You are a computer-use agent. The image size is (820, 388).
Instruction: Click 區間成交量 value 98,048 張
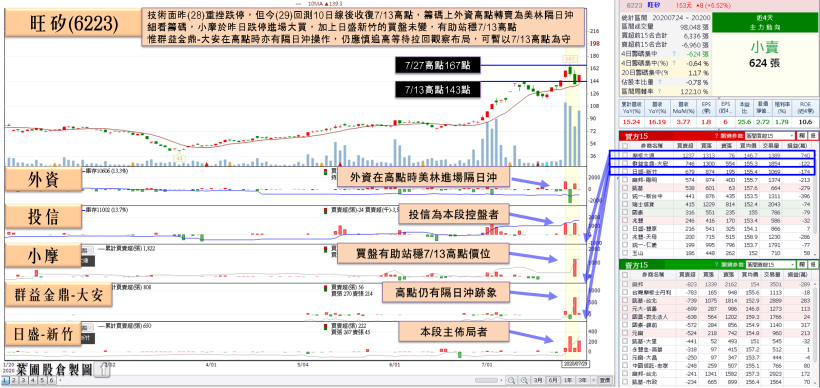(694, 27)
